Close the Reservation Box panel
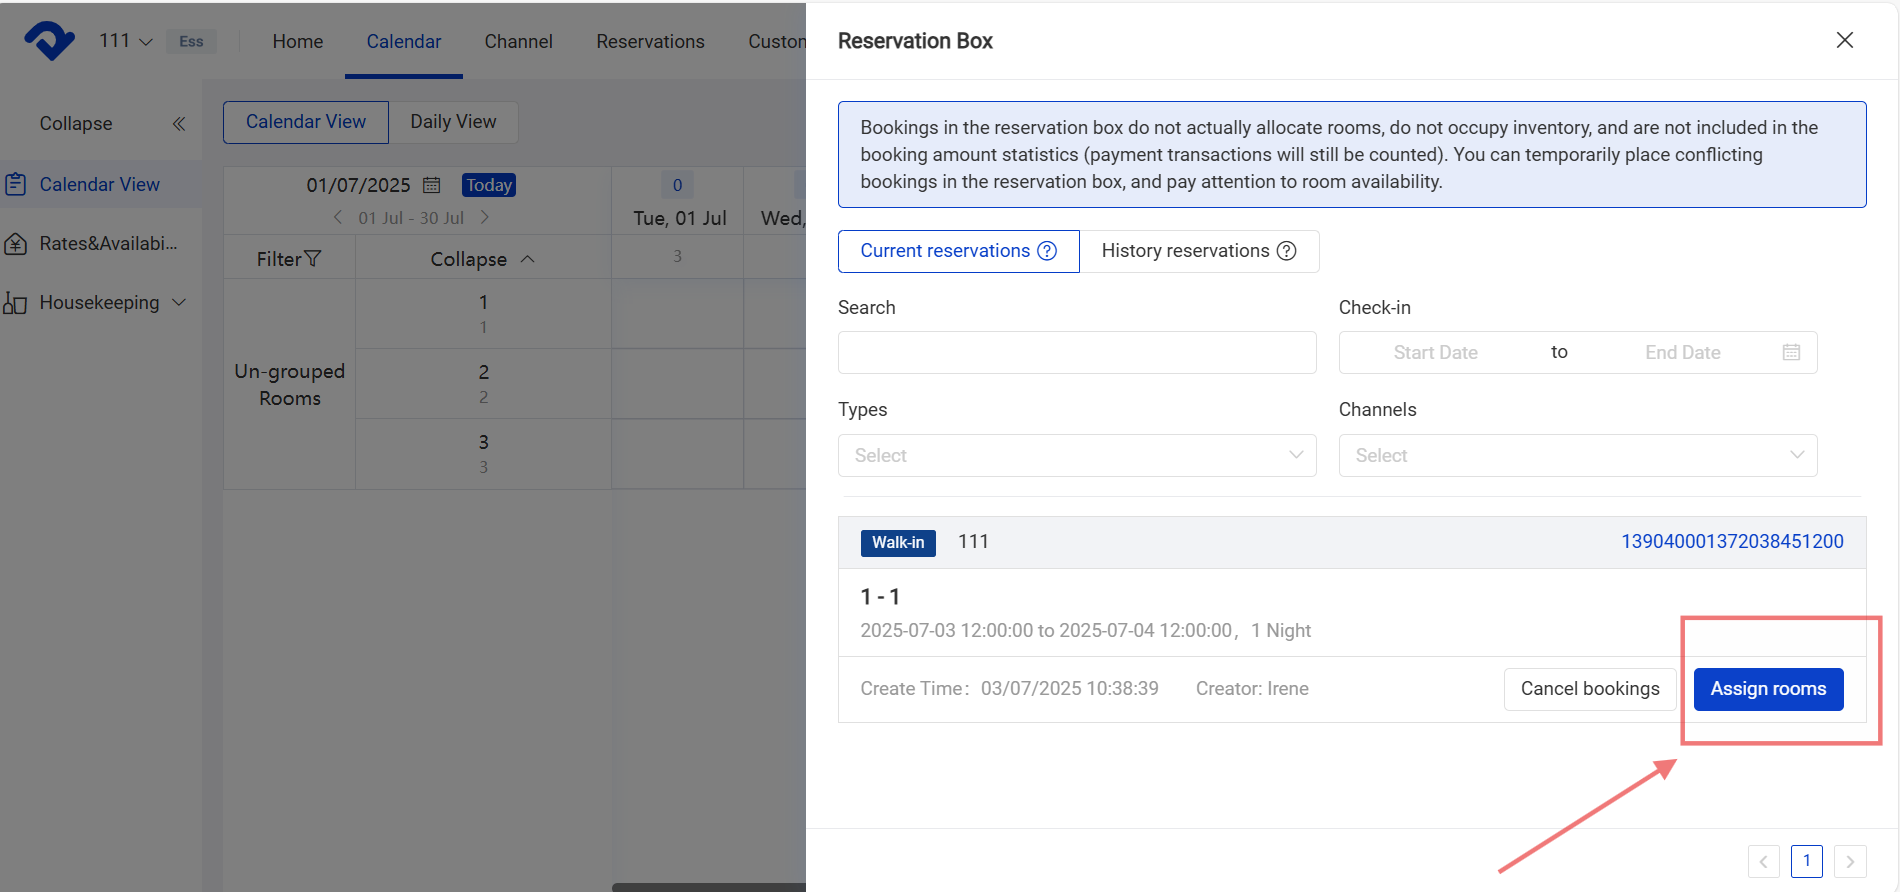Image resolution: width=1900 pixels, height=892 pixels. coord(1844,40)
